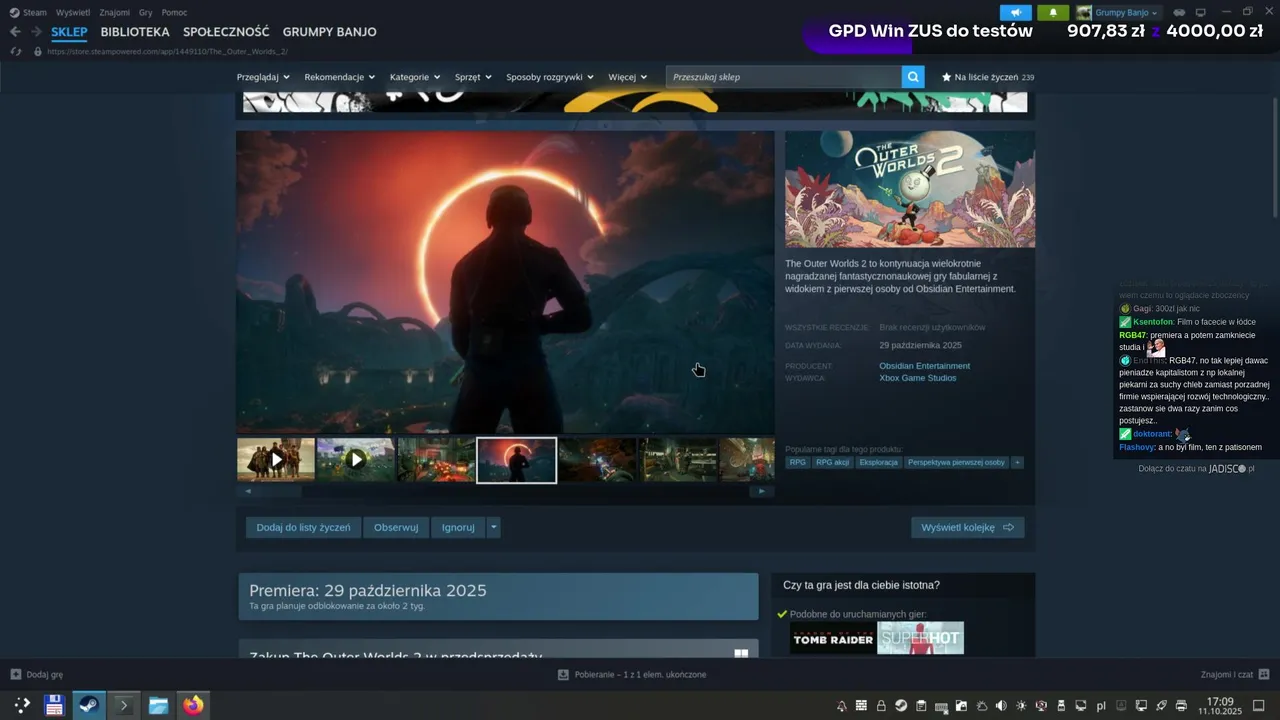Viewport: 1280px width, 720px height.
Task: Click the Obserwuj button
Action: point(396,527)
